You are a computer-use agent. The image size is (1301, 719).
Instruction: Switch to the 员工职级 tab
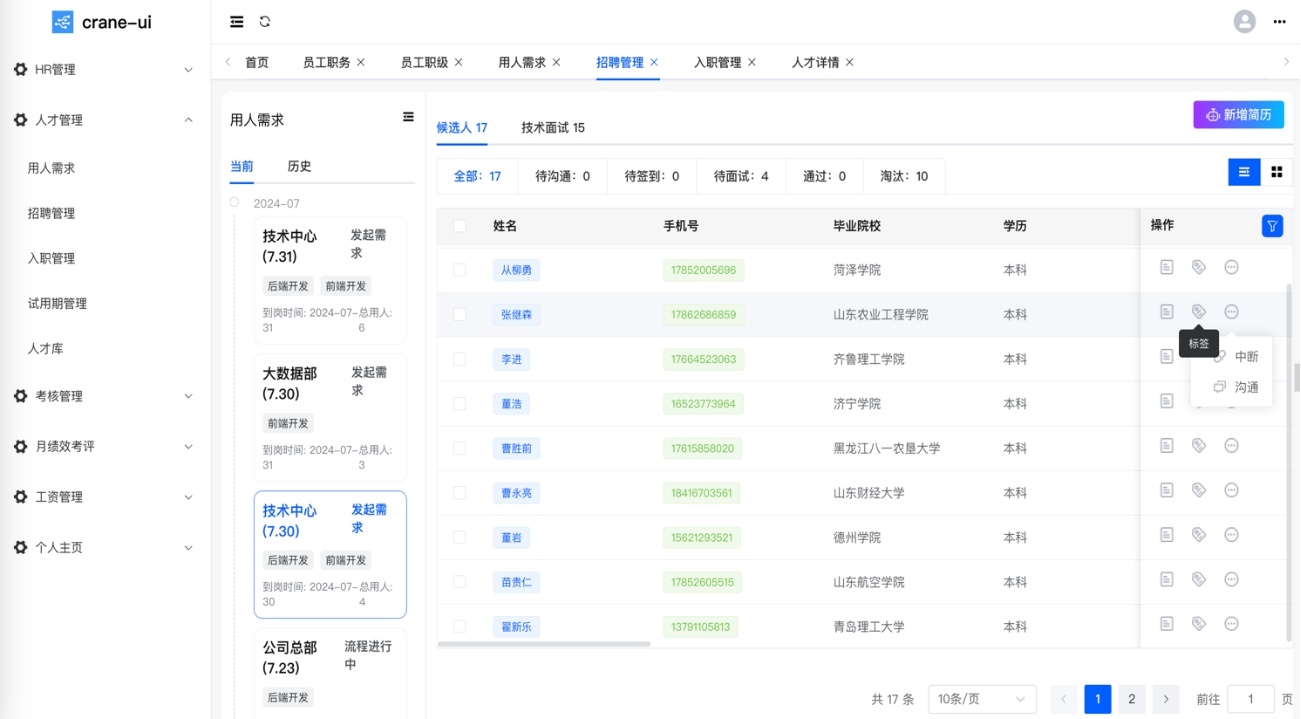(425, 62)
